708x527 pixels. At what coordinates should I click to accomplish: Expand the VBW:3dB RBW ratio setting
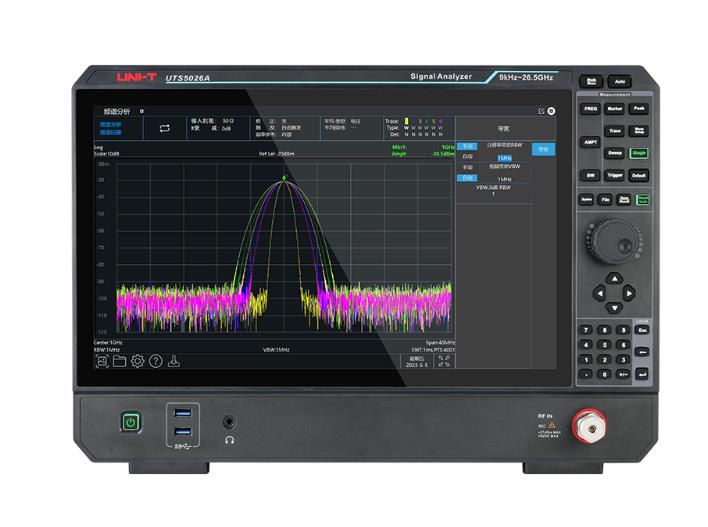coord(492,190)
